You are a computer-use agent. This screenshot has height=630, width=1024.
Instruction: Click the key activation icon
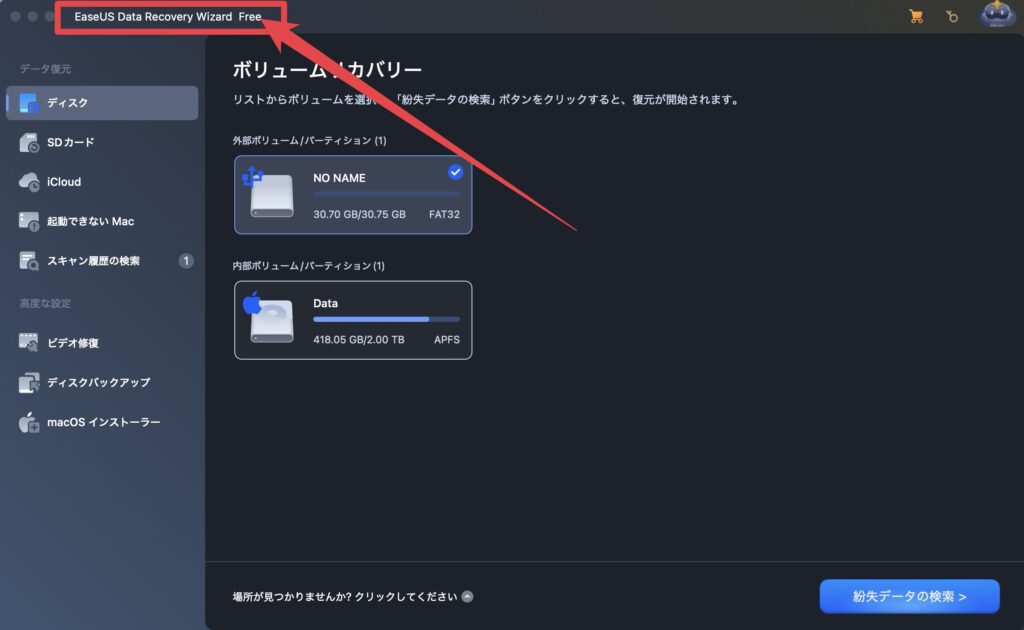[x=953, y=16]
